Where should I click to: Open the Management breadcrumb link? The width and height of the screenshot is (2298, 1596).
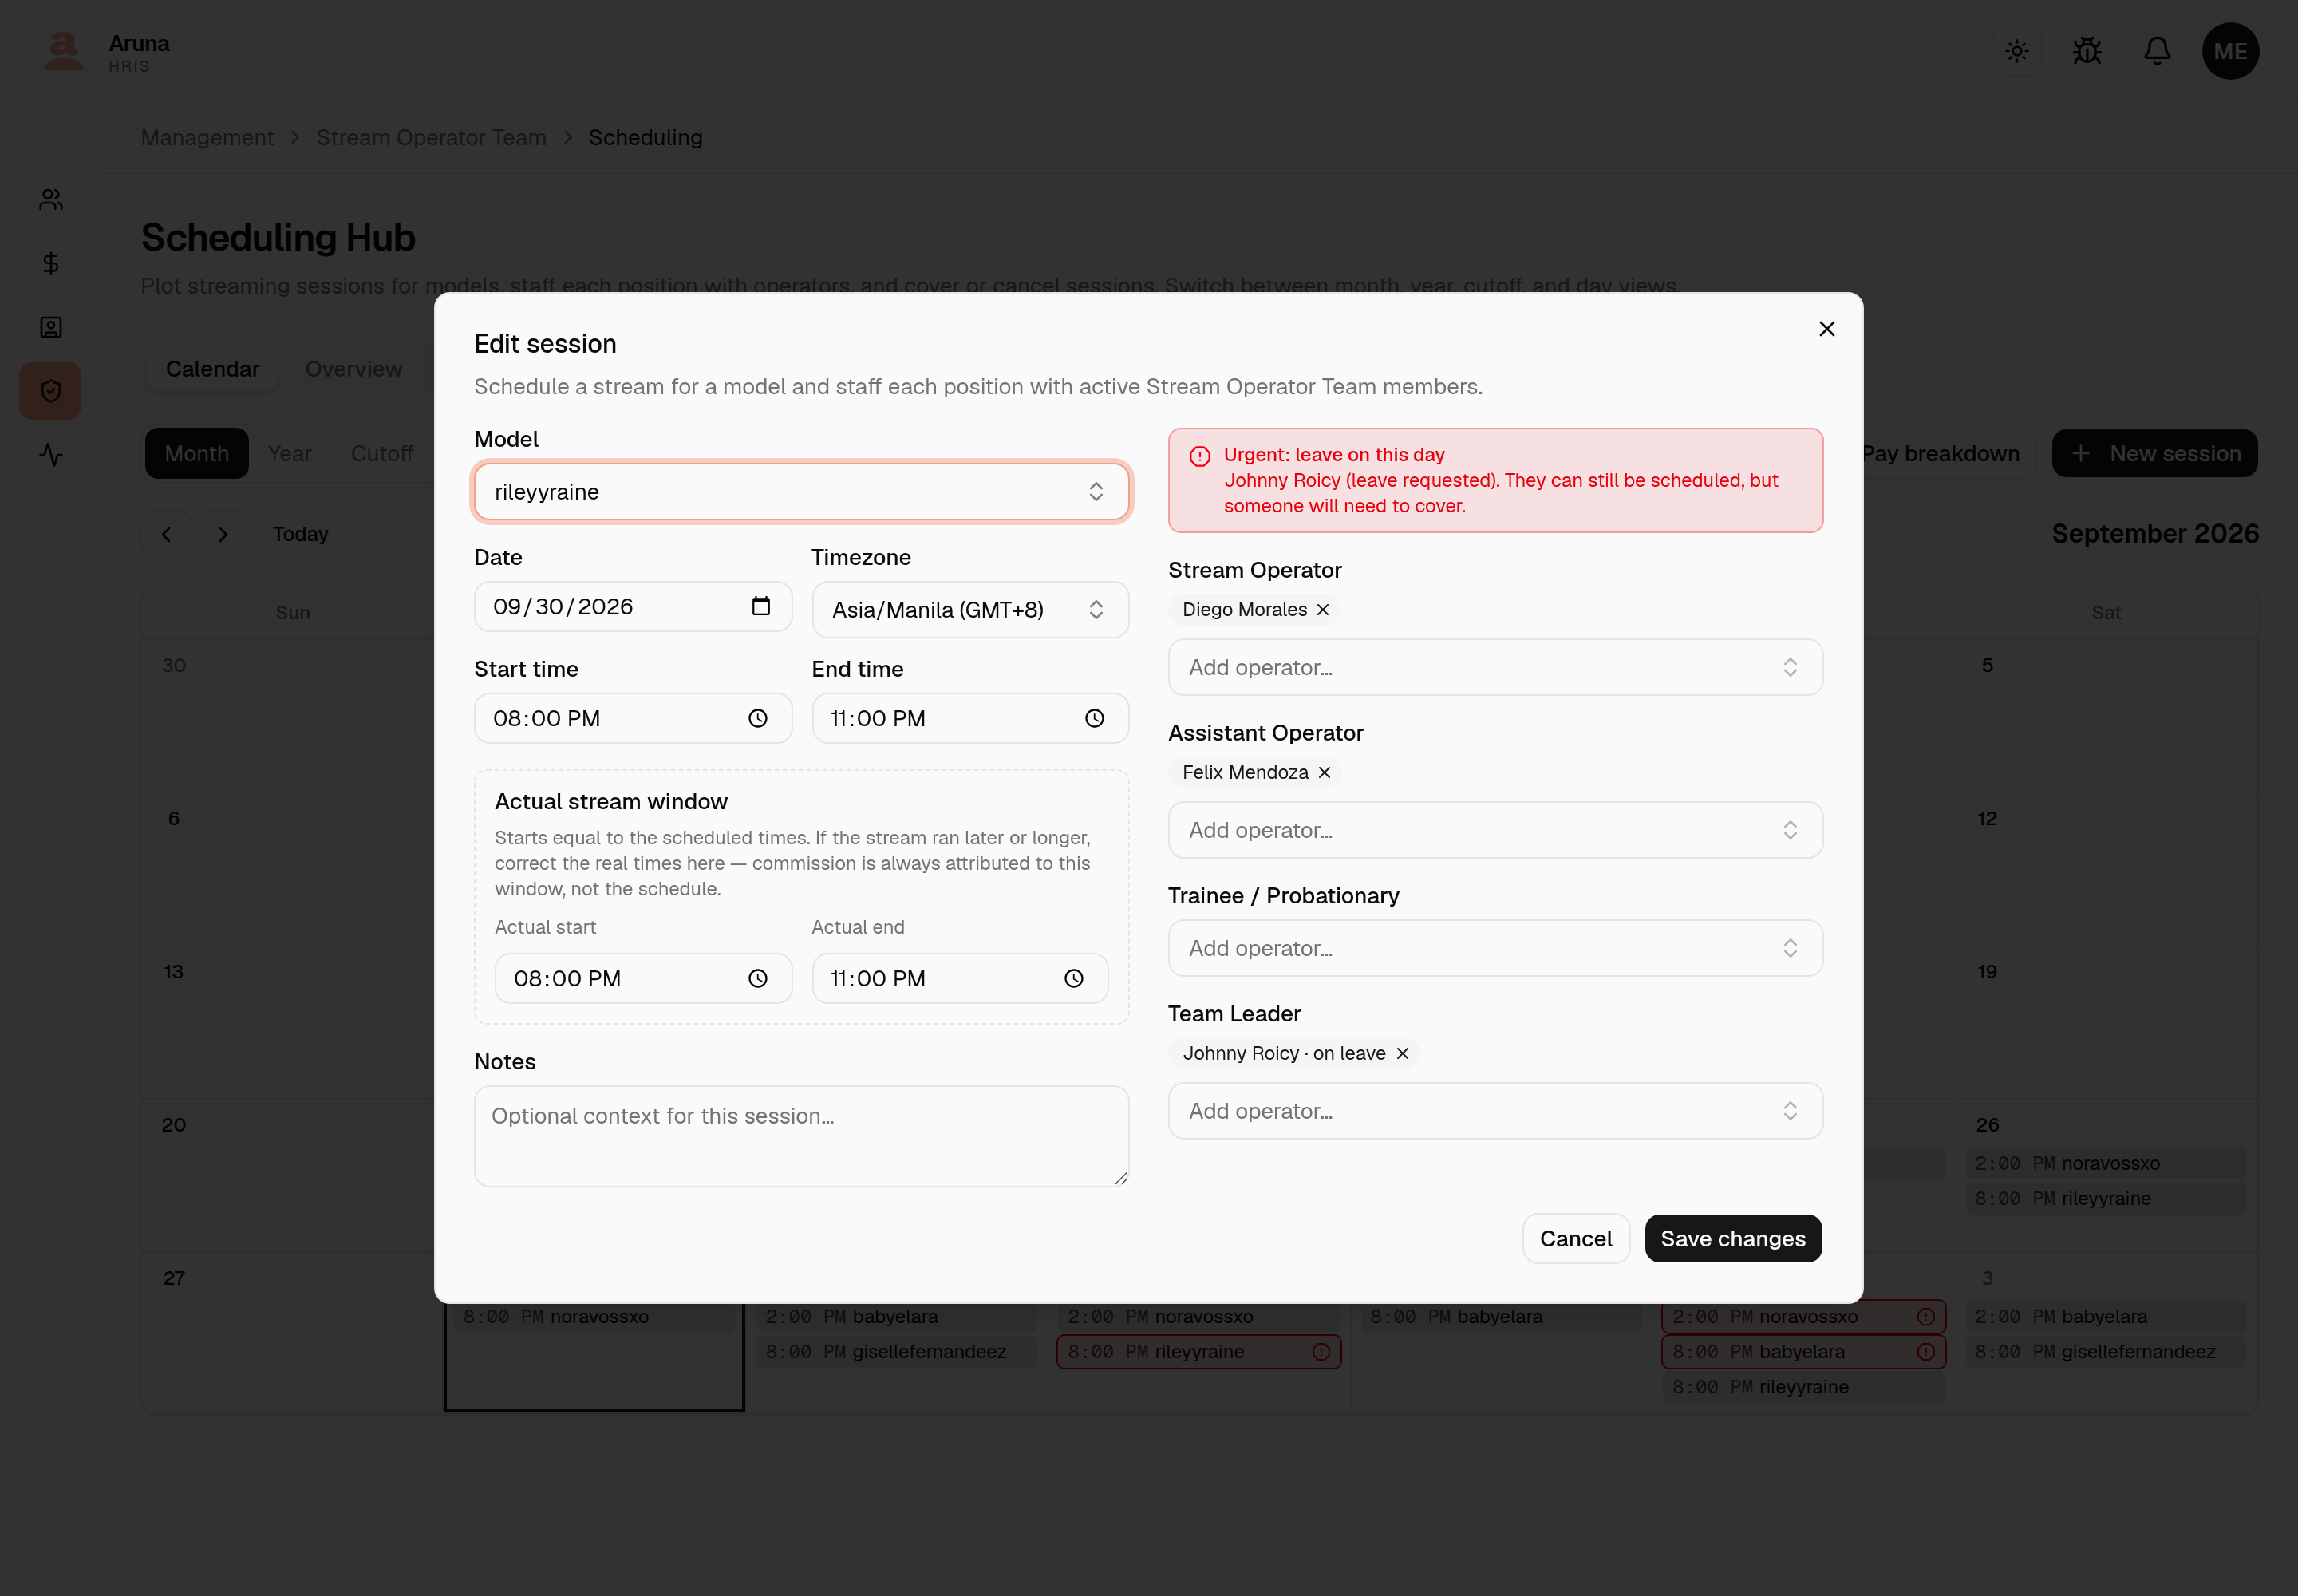(207, 138)
